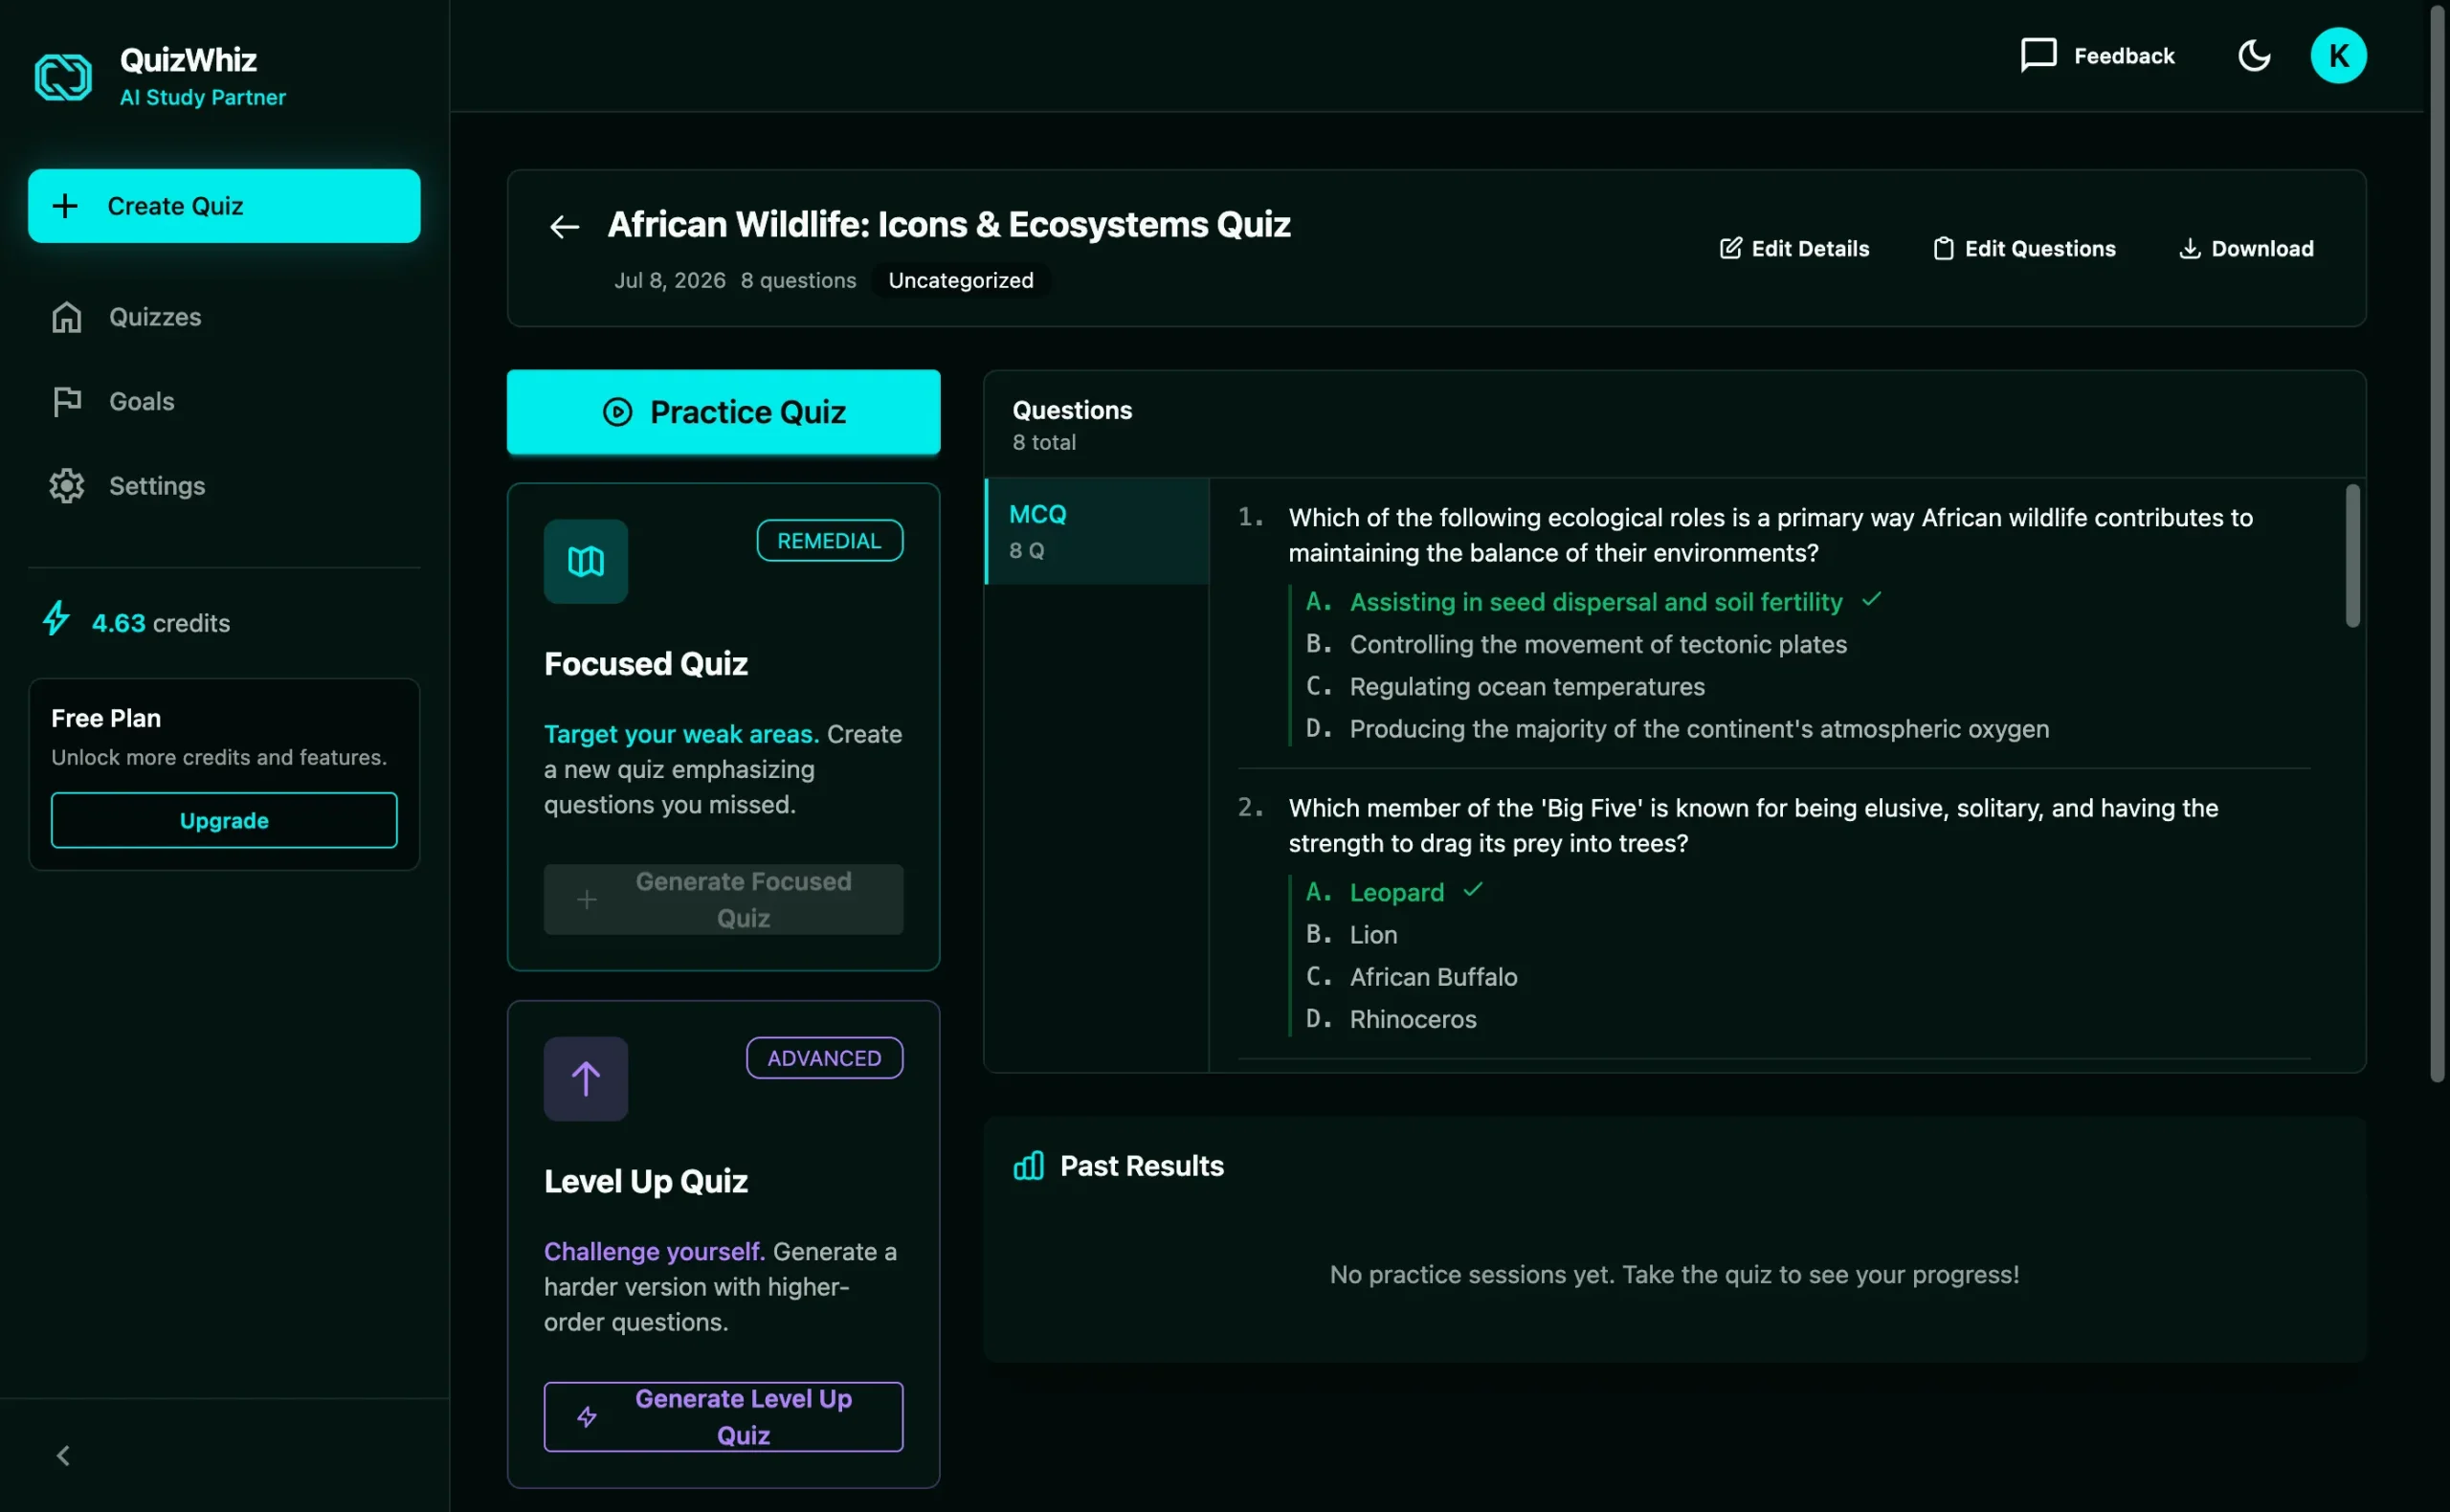Click Generate Focused Quiz button
The image size is (2450, 1512).
pyautogui.click(x=723, y=899)
